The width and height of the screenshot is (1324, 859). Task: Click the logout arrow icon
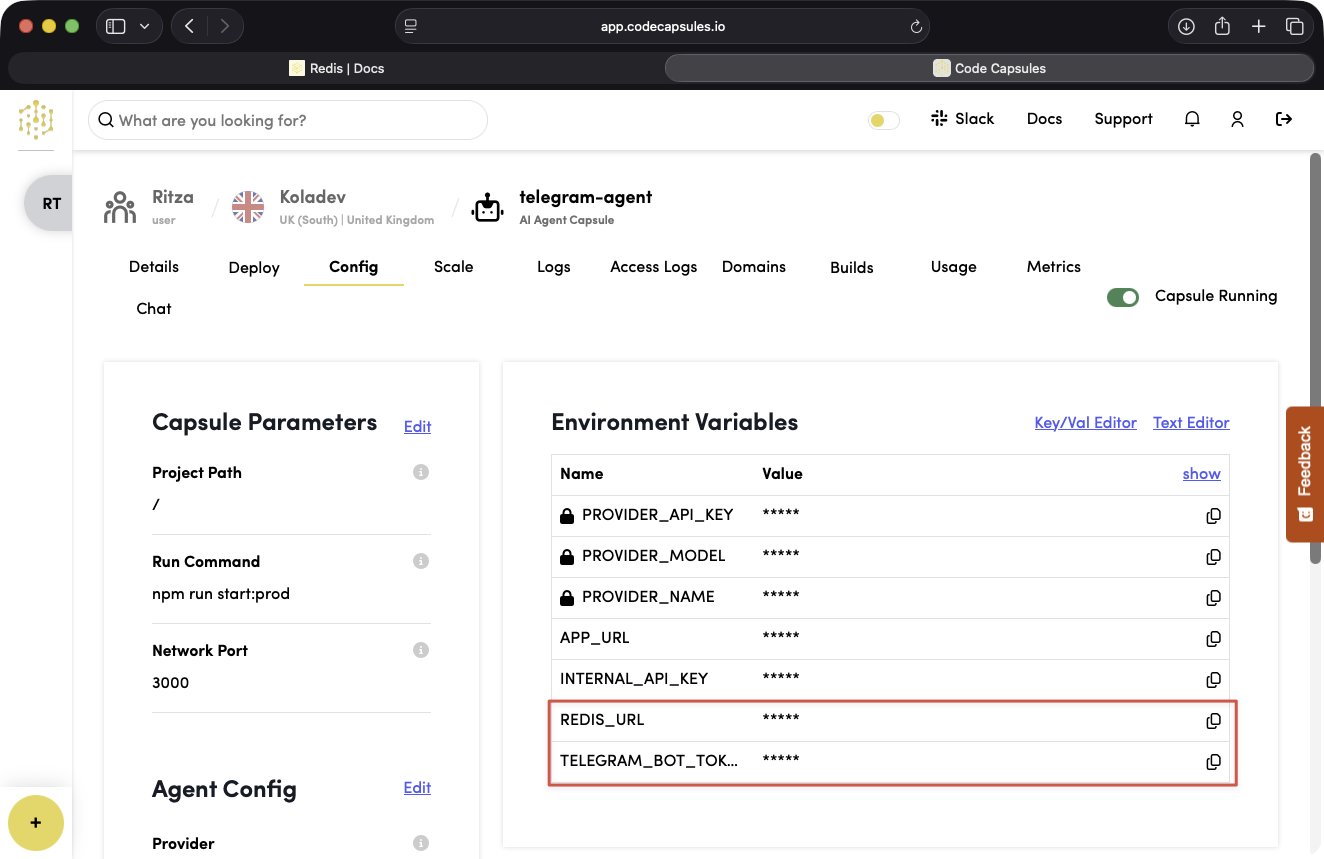1284,119
